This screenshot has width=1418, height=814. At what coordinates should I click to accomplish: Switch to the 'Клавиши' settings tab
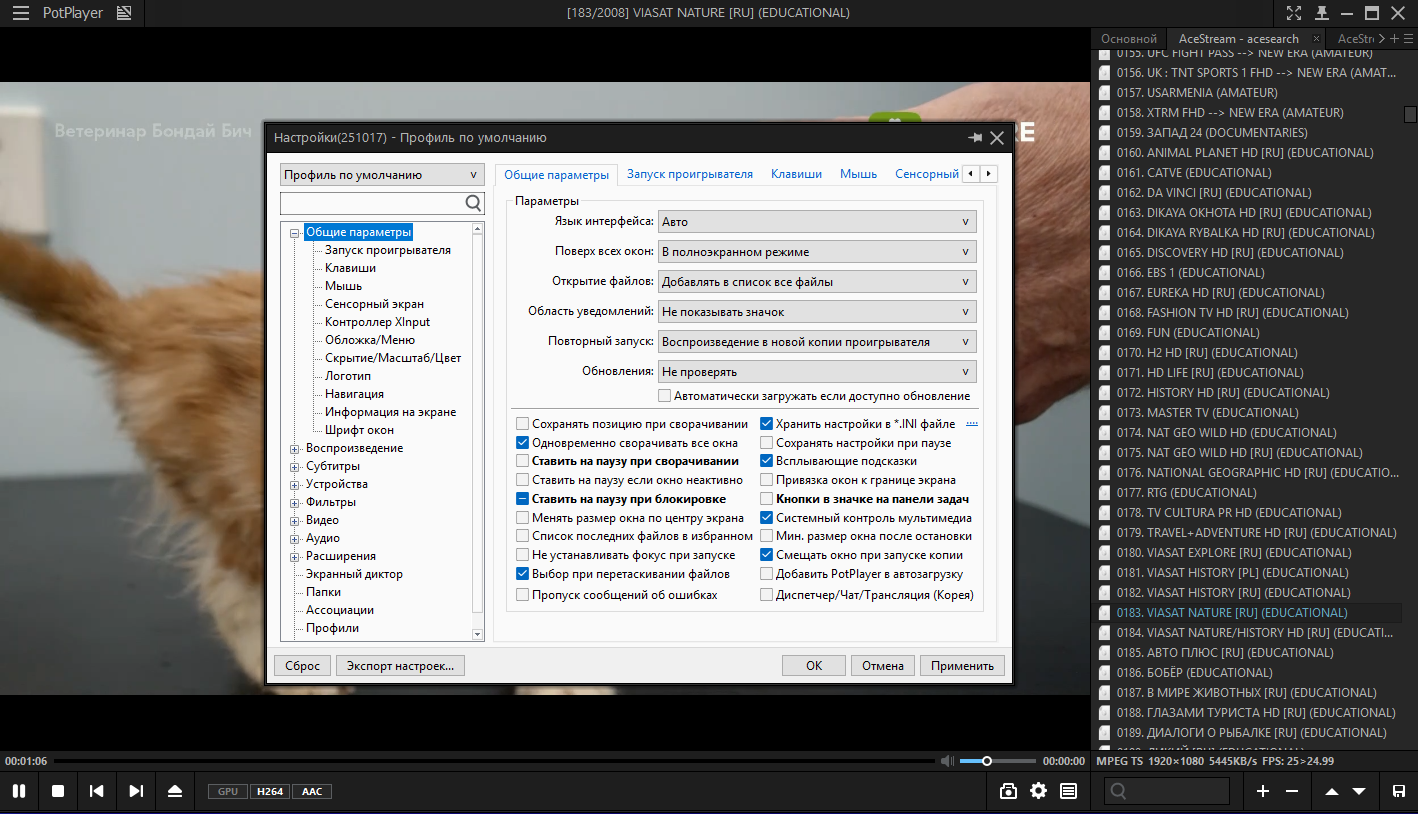pyautogui.click(x=796, y=174)
